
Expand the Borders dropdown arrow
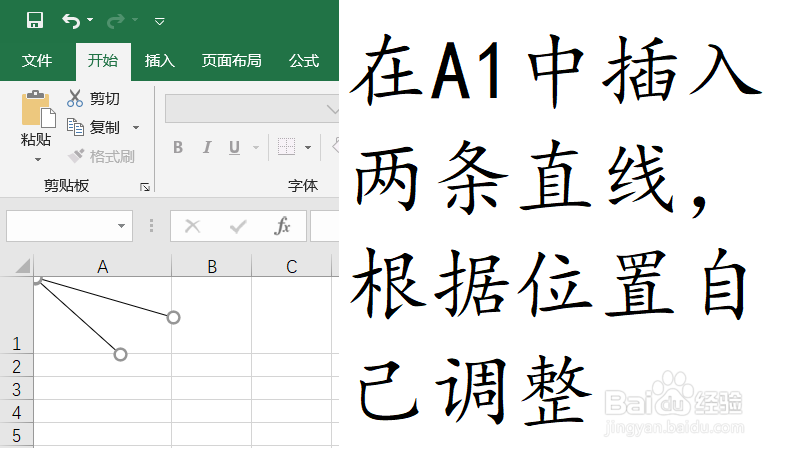pyautogui.click(x=308, y=147)
